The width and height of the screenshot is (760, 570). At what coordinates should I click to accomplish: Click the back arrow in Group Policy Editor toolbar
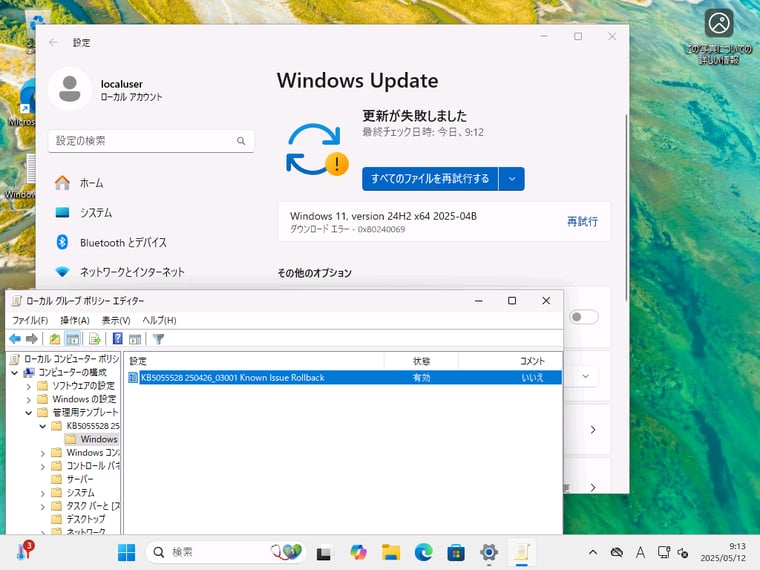pyautogui.click(x=15, y=339)
